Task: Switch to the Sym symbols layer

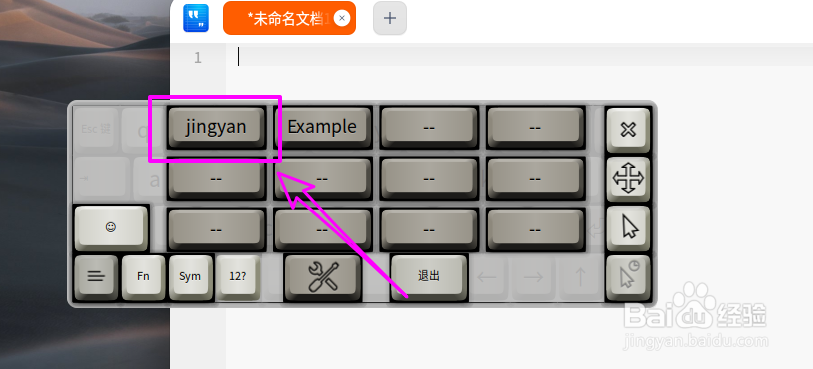Action: pyautogui.click(x=190, y=277)
